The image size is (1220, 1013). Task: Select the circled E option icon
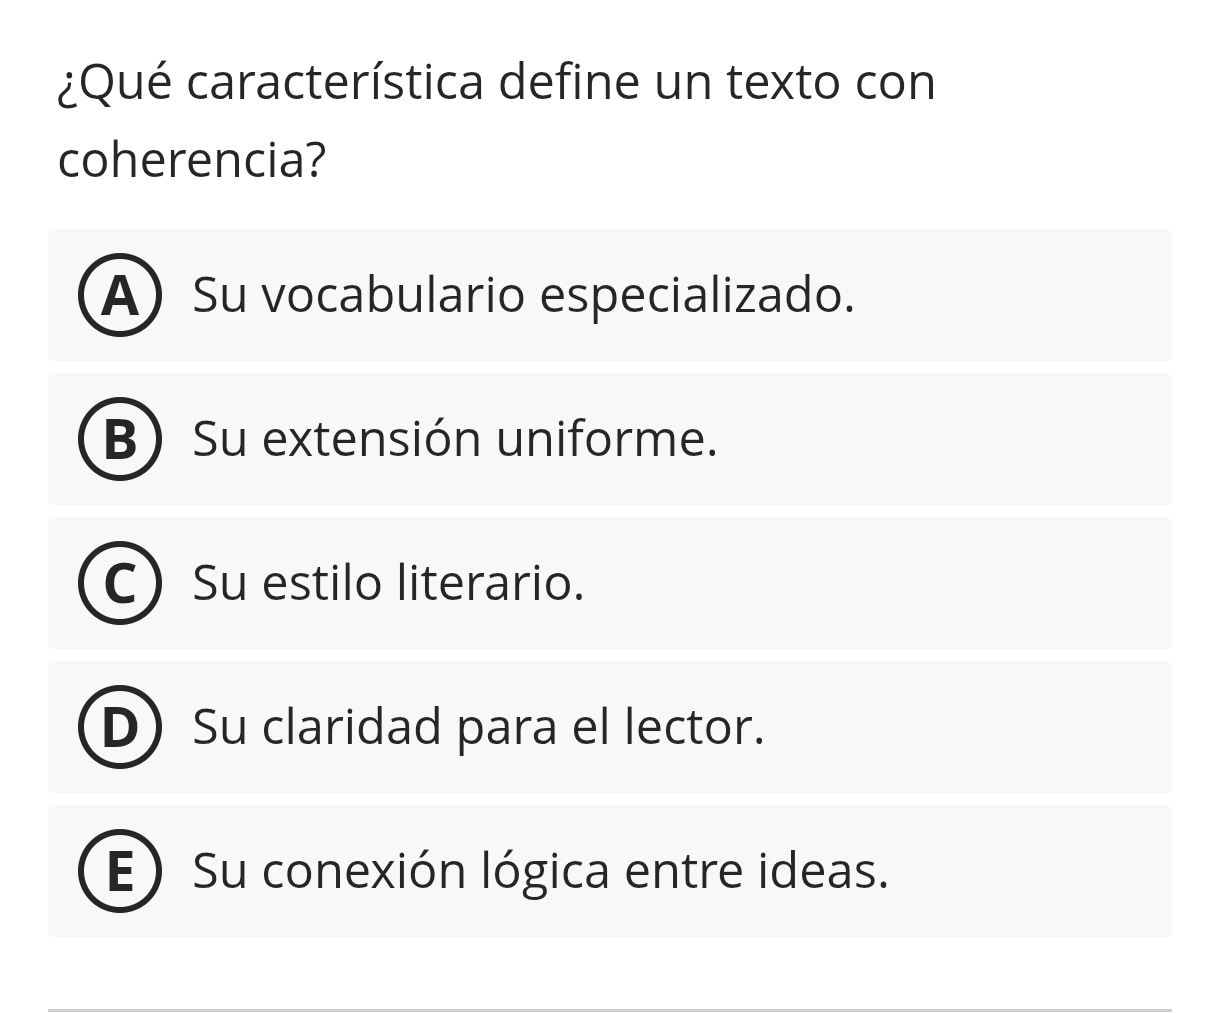pyautogui.click(x=120, y=871)
